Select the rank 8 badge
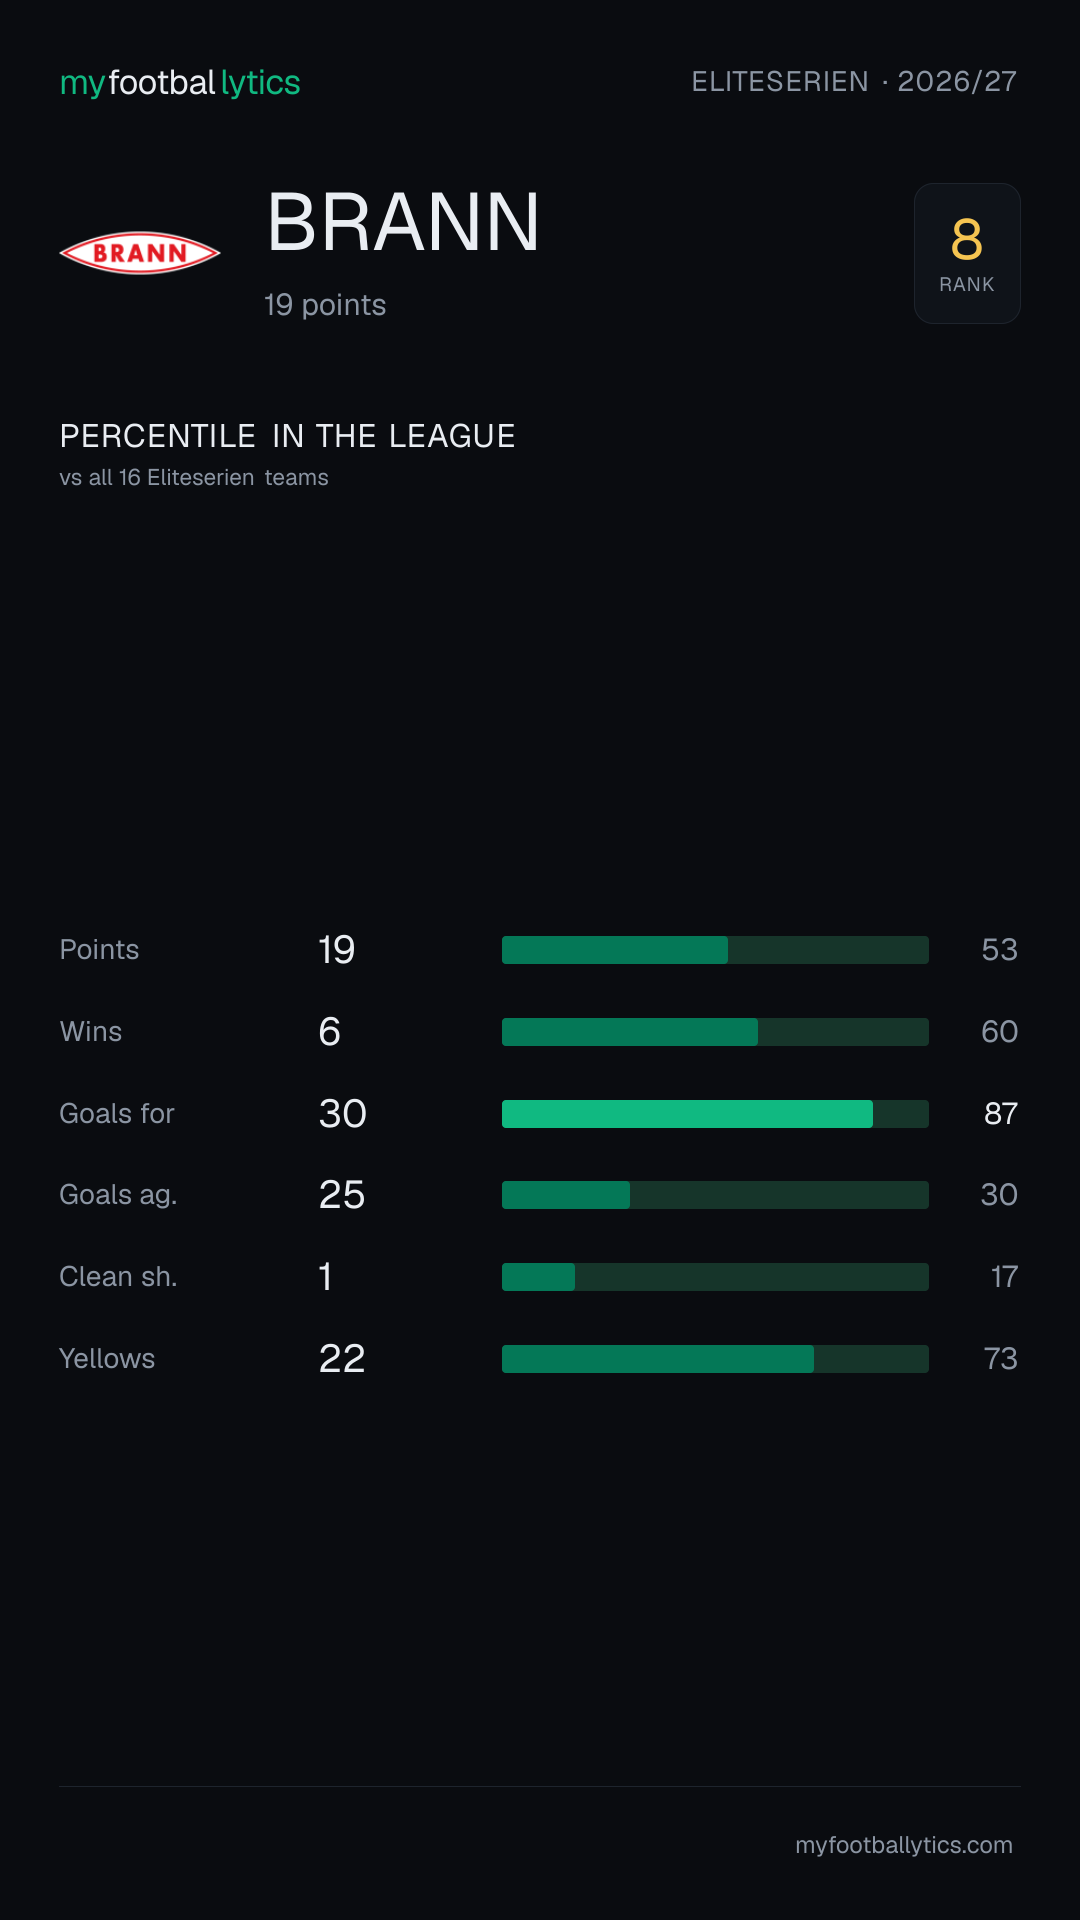Image resolution: width=1080 pixels, height=1920 pixels. [x=967, y=253]
